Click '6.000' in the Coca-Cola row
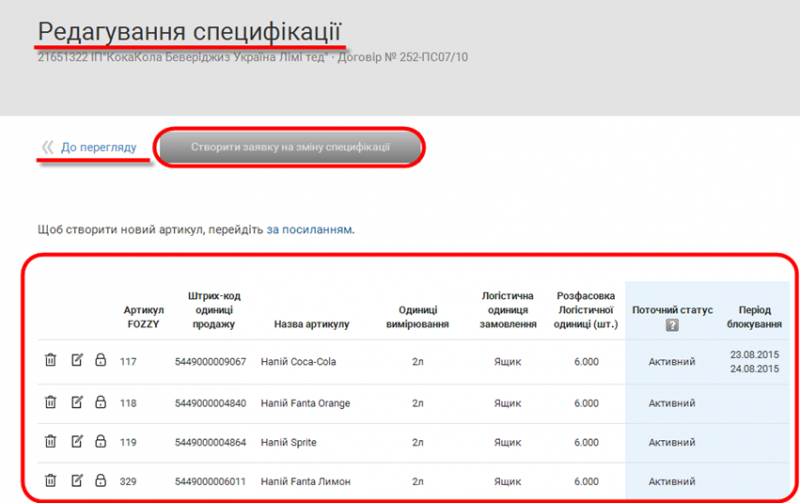This screenshot has width=800, height=503. [x=586, y=362]
